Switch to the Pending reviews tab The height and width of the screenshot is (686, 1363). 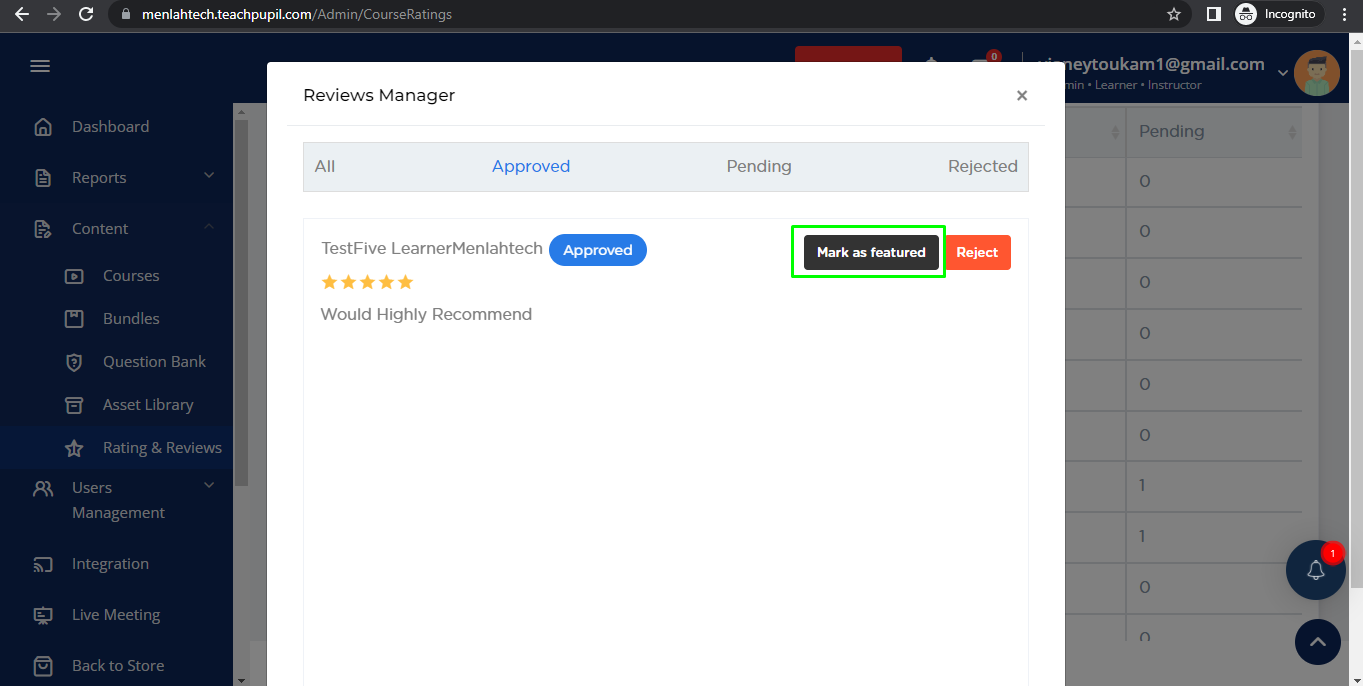(x=758, y=166)
